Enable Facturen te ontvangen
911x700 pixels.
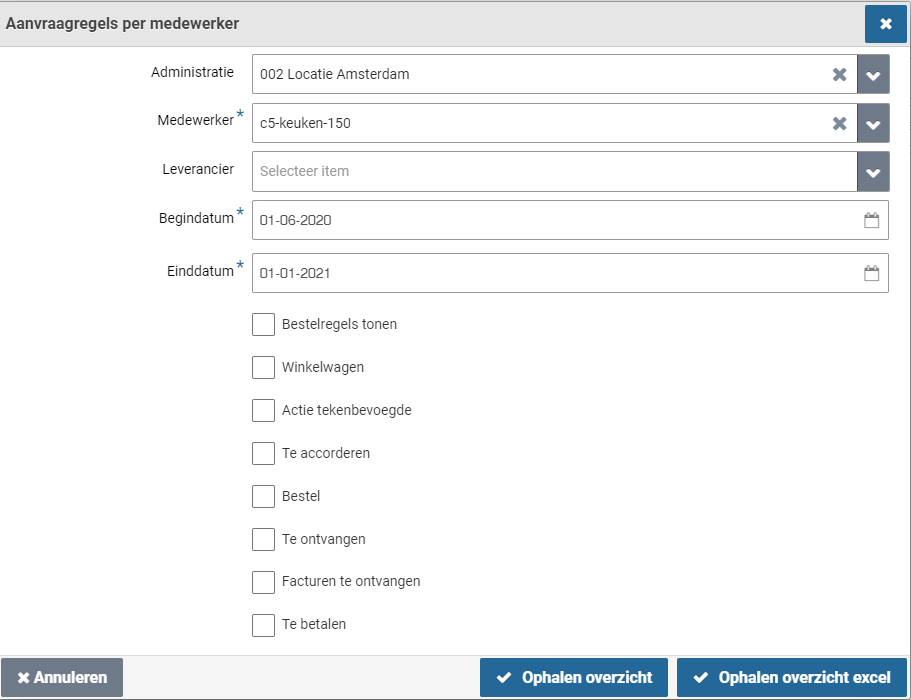263,581
